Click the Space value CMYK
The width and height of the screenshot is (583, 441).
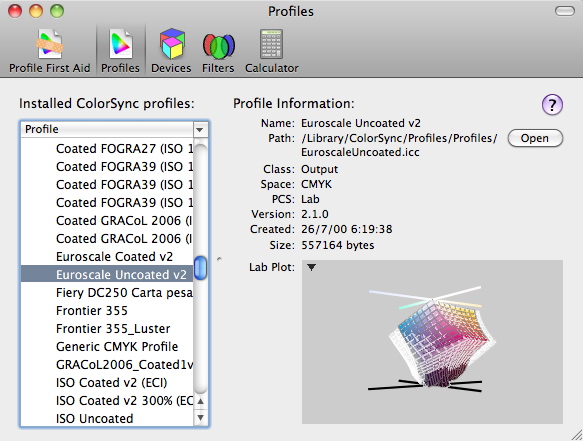316,184
